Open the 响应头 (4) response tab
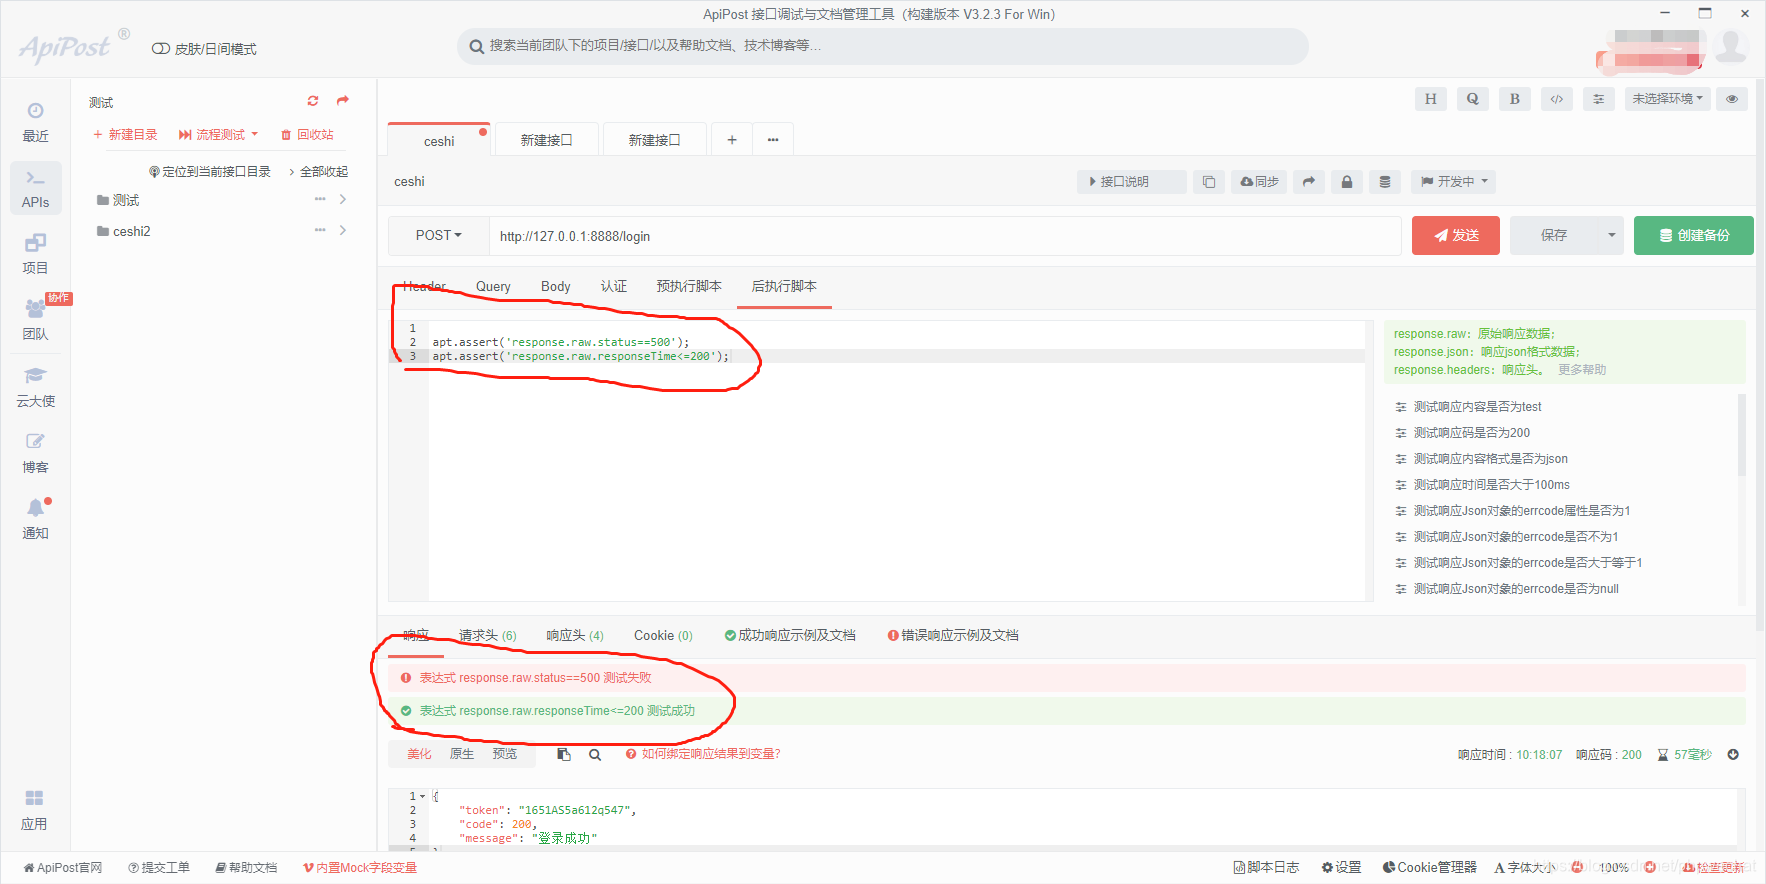Viewport: 1766px width, 884px height. 575,636
